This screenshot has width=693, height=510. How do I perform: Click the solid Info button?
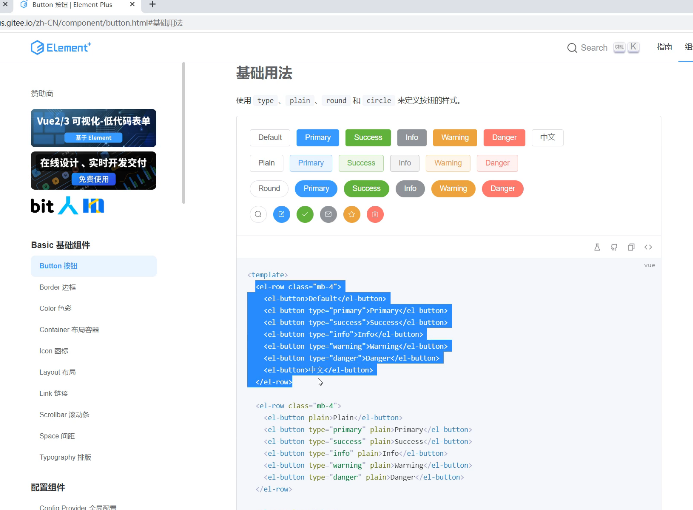(x=412, y=137)
